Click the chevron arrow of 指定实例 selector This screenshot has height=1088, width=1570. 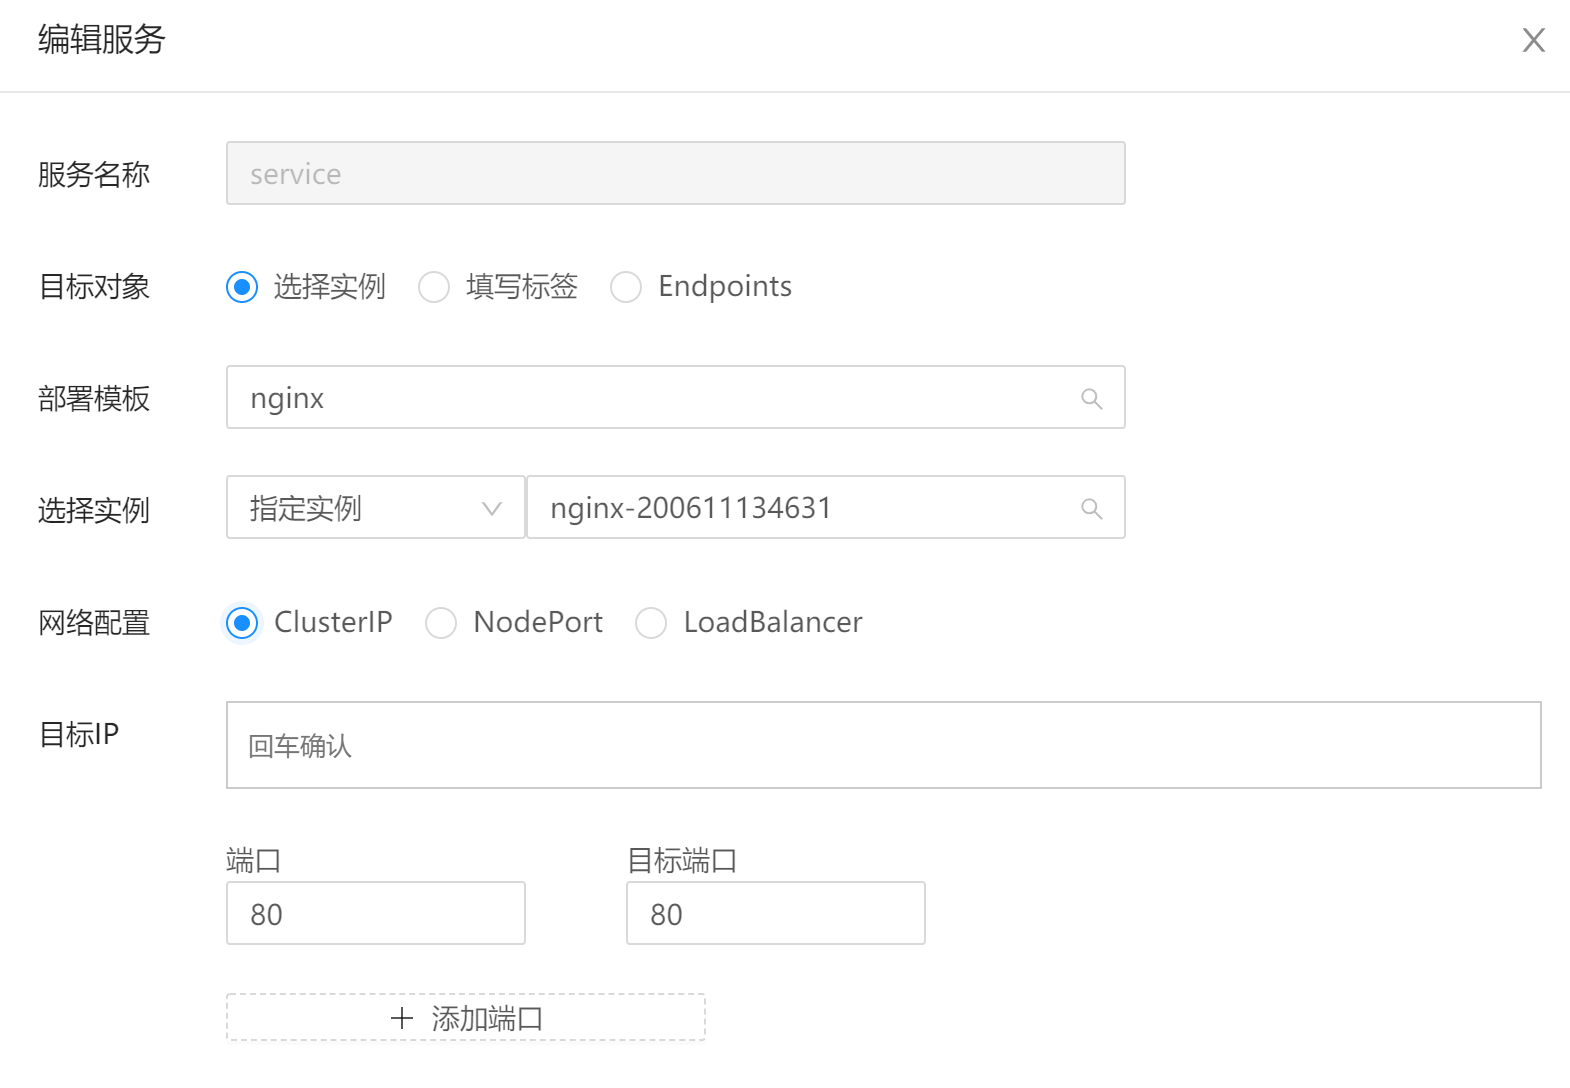pyautogui.click(x=491, y=508)
